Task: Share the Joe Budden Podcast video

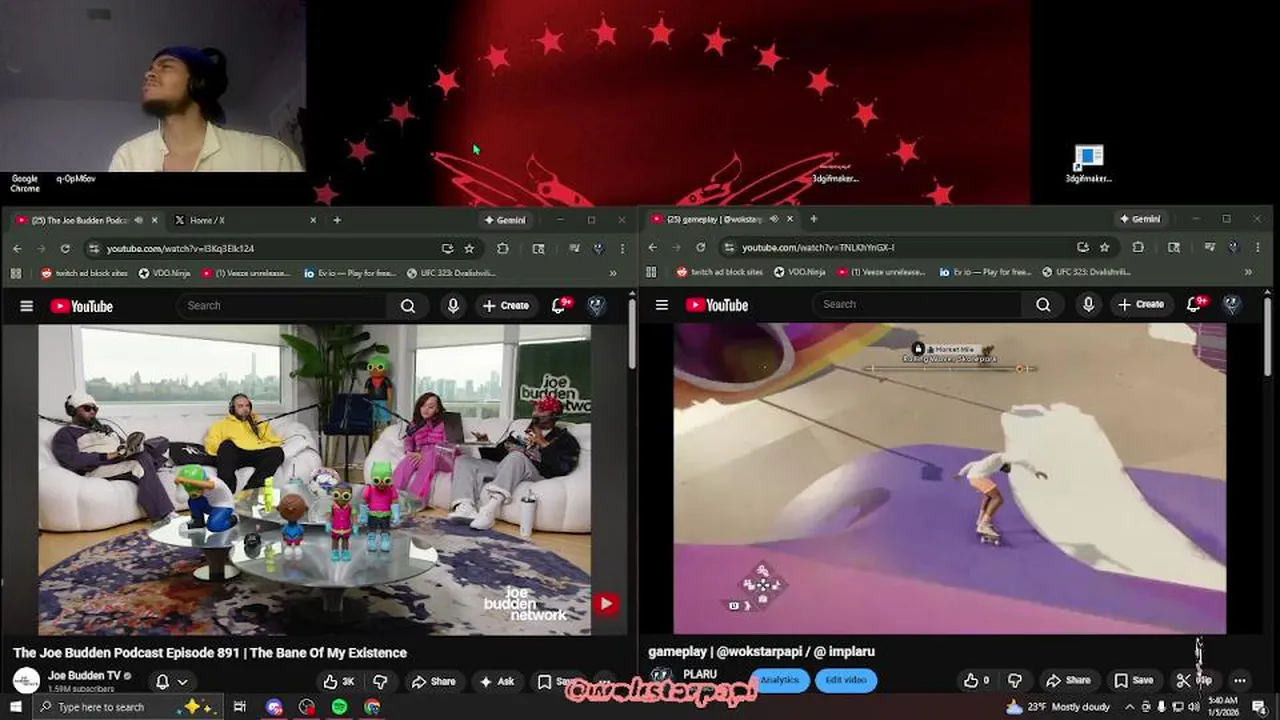Action: click(x=433, y=682)
